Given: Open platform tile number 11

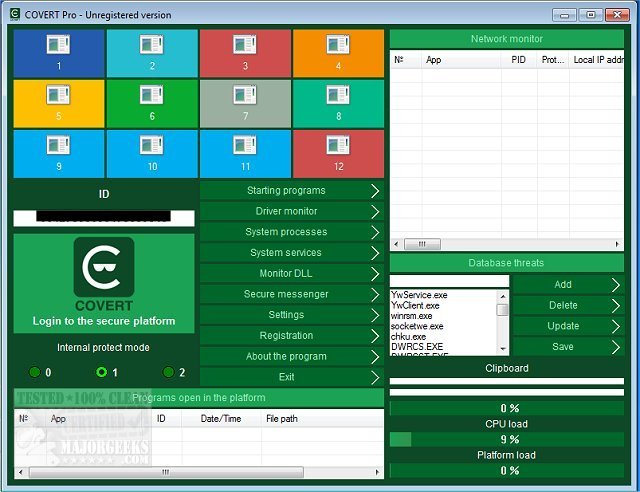Looking at the screenshot, I should click(x=245, y=154).
